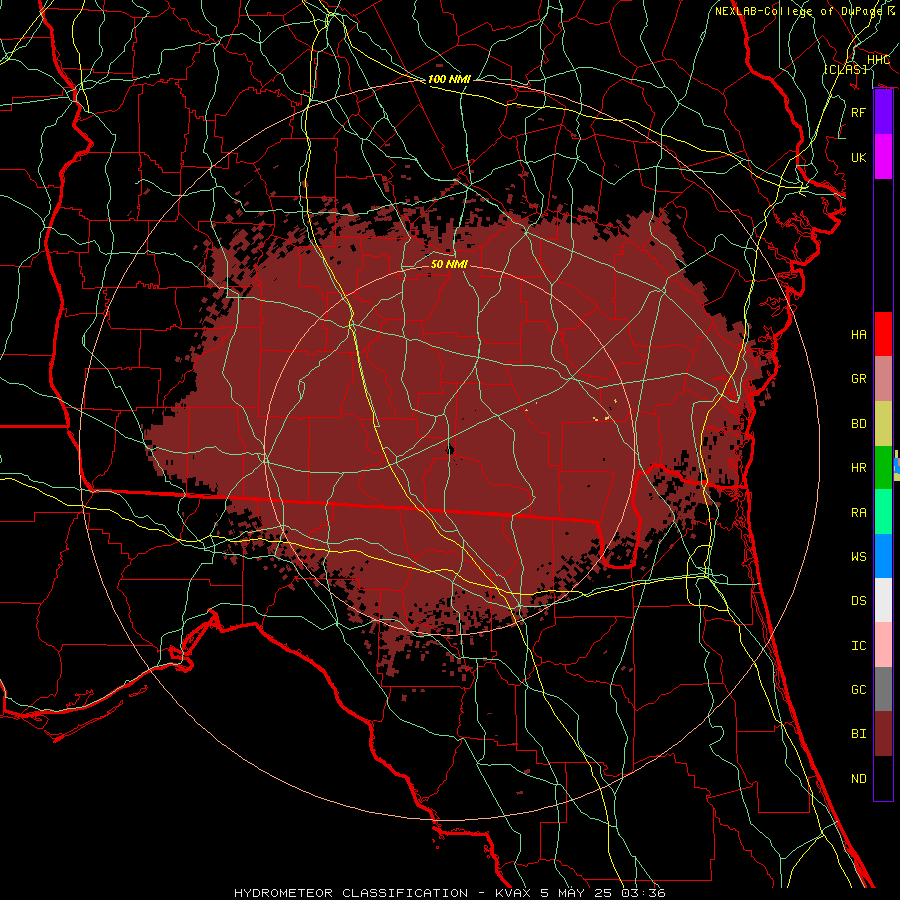Pick the RA light green legend swatch
Viewport: 900px width, 900px height.
click(883, 512)
